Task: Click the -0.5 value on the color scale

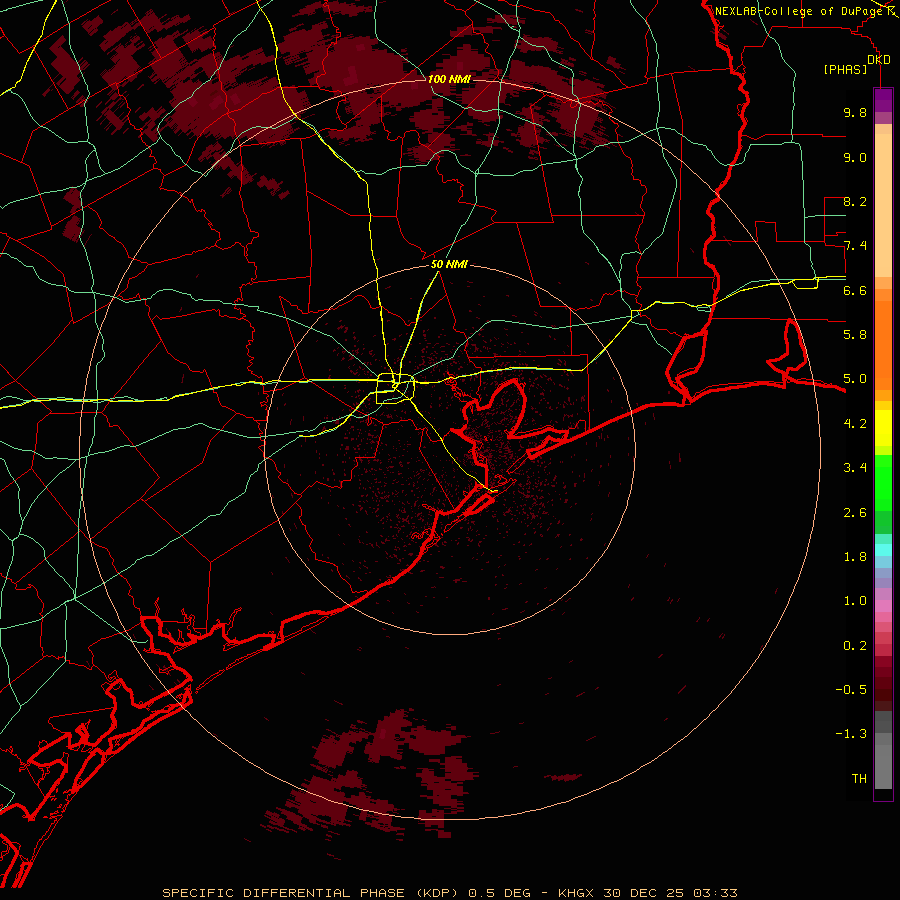Action: [851, 690]
